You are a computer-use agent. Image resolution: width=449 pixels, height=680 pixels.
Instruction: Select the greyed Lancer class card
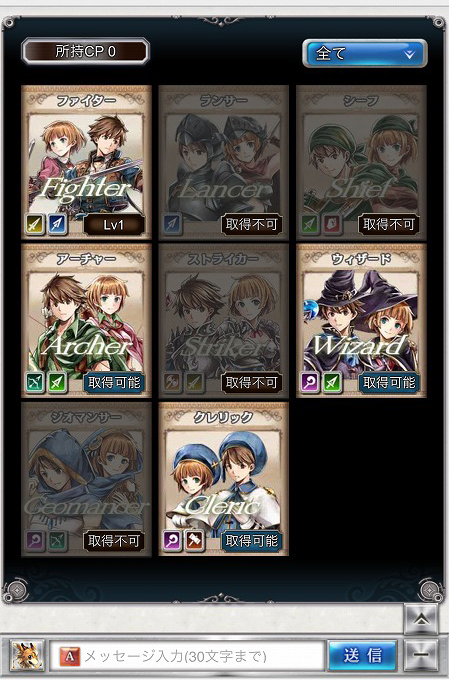223,163
